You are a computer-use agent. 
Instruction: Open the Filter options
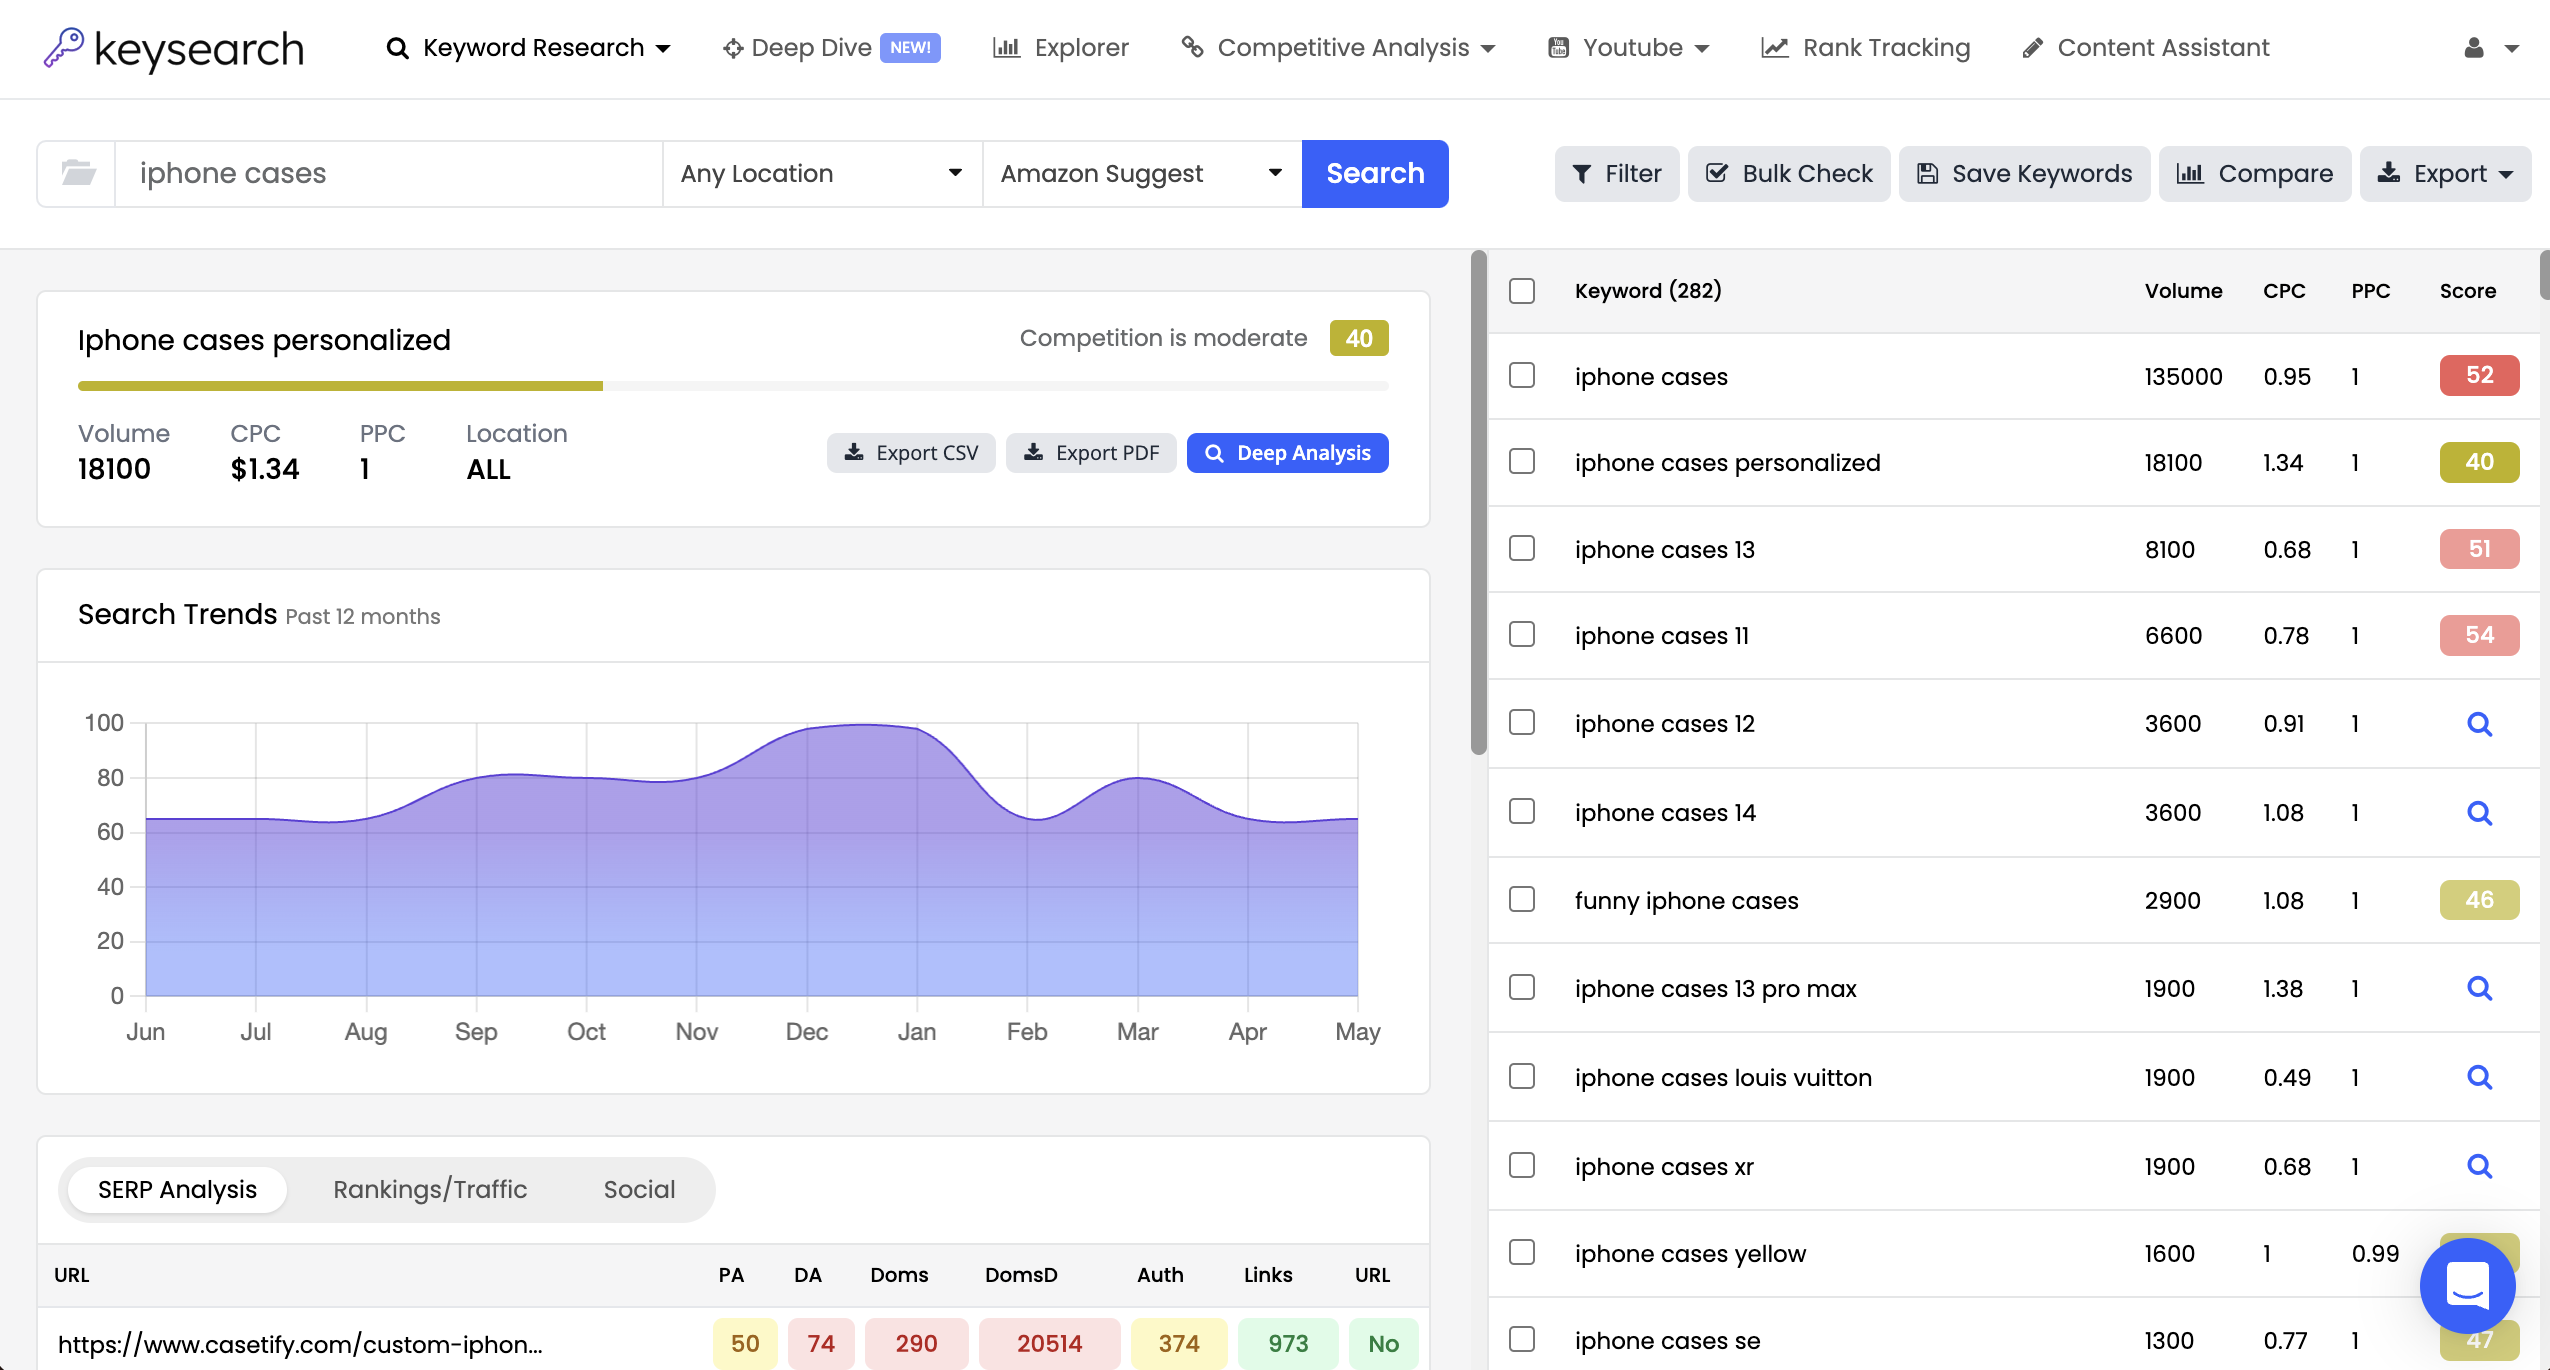tap(1616, 173)
